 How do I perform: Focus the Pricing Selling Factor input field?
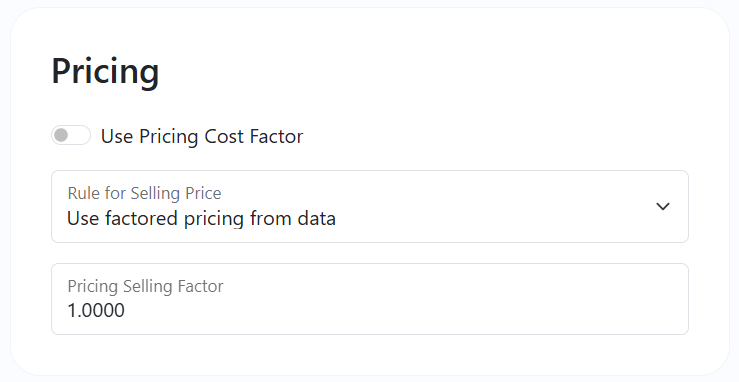coord(370,299)
